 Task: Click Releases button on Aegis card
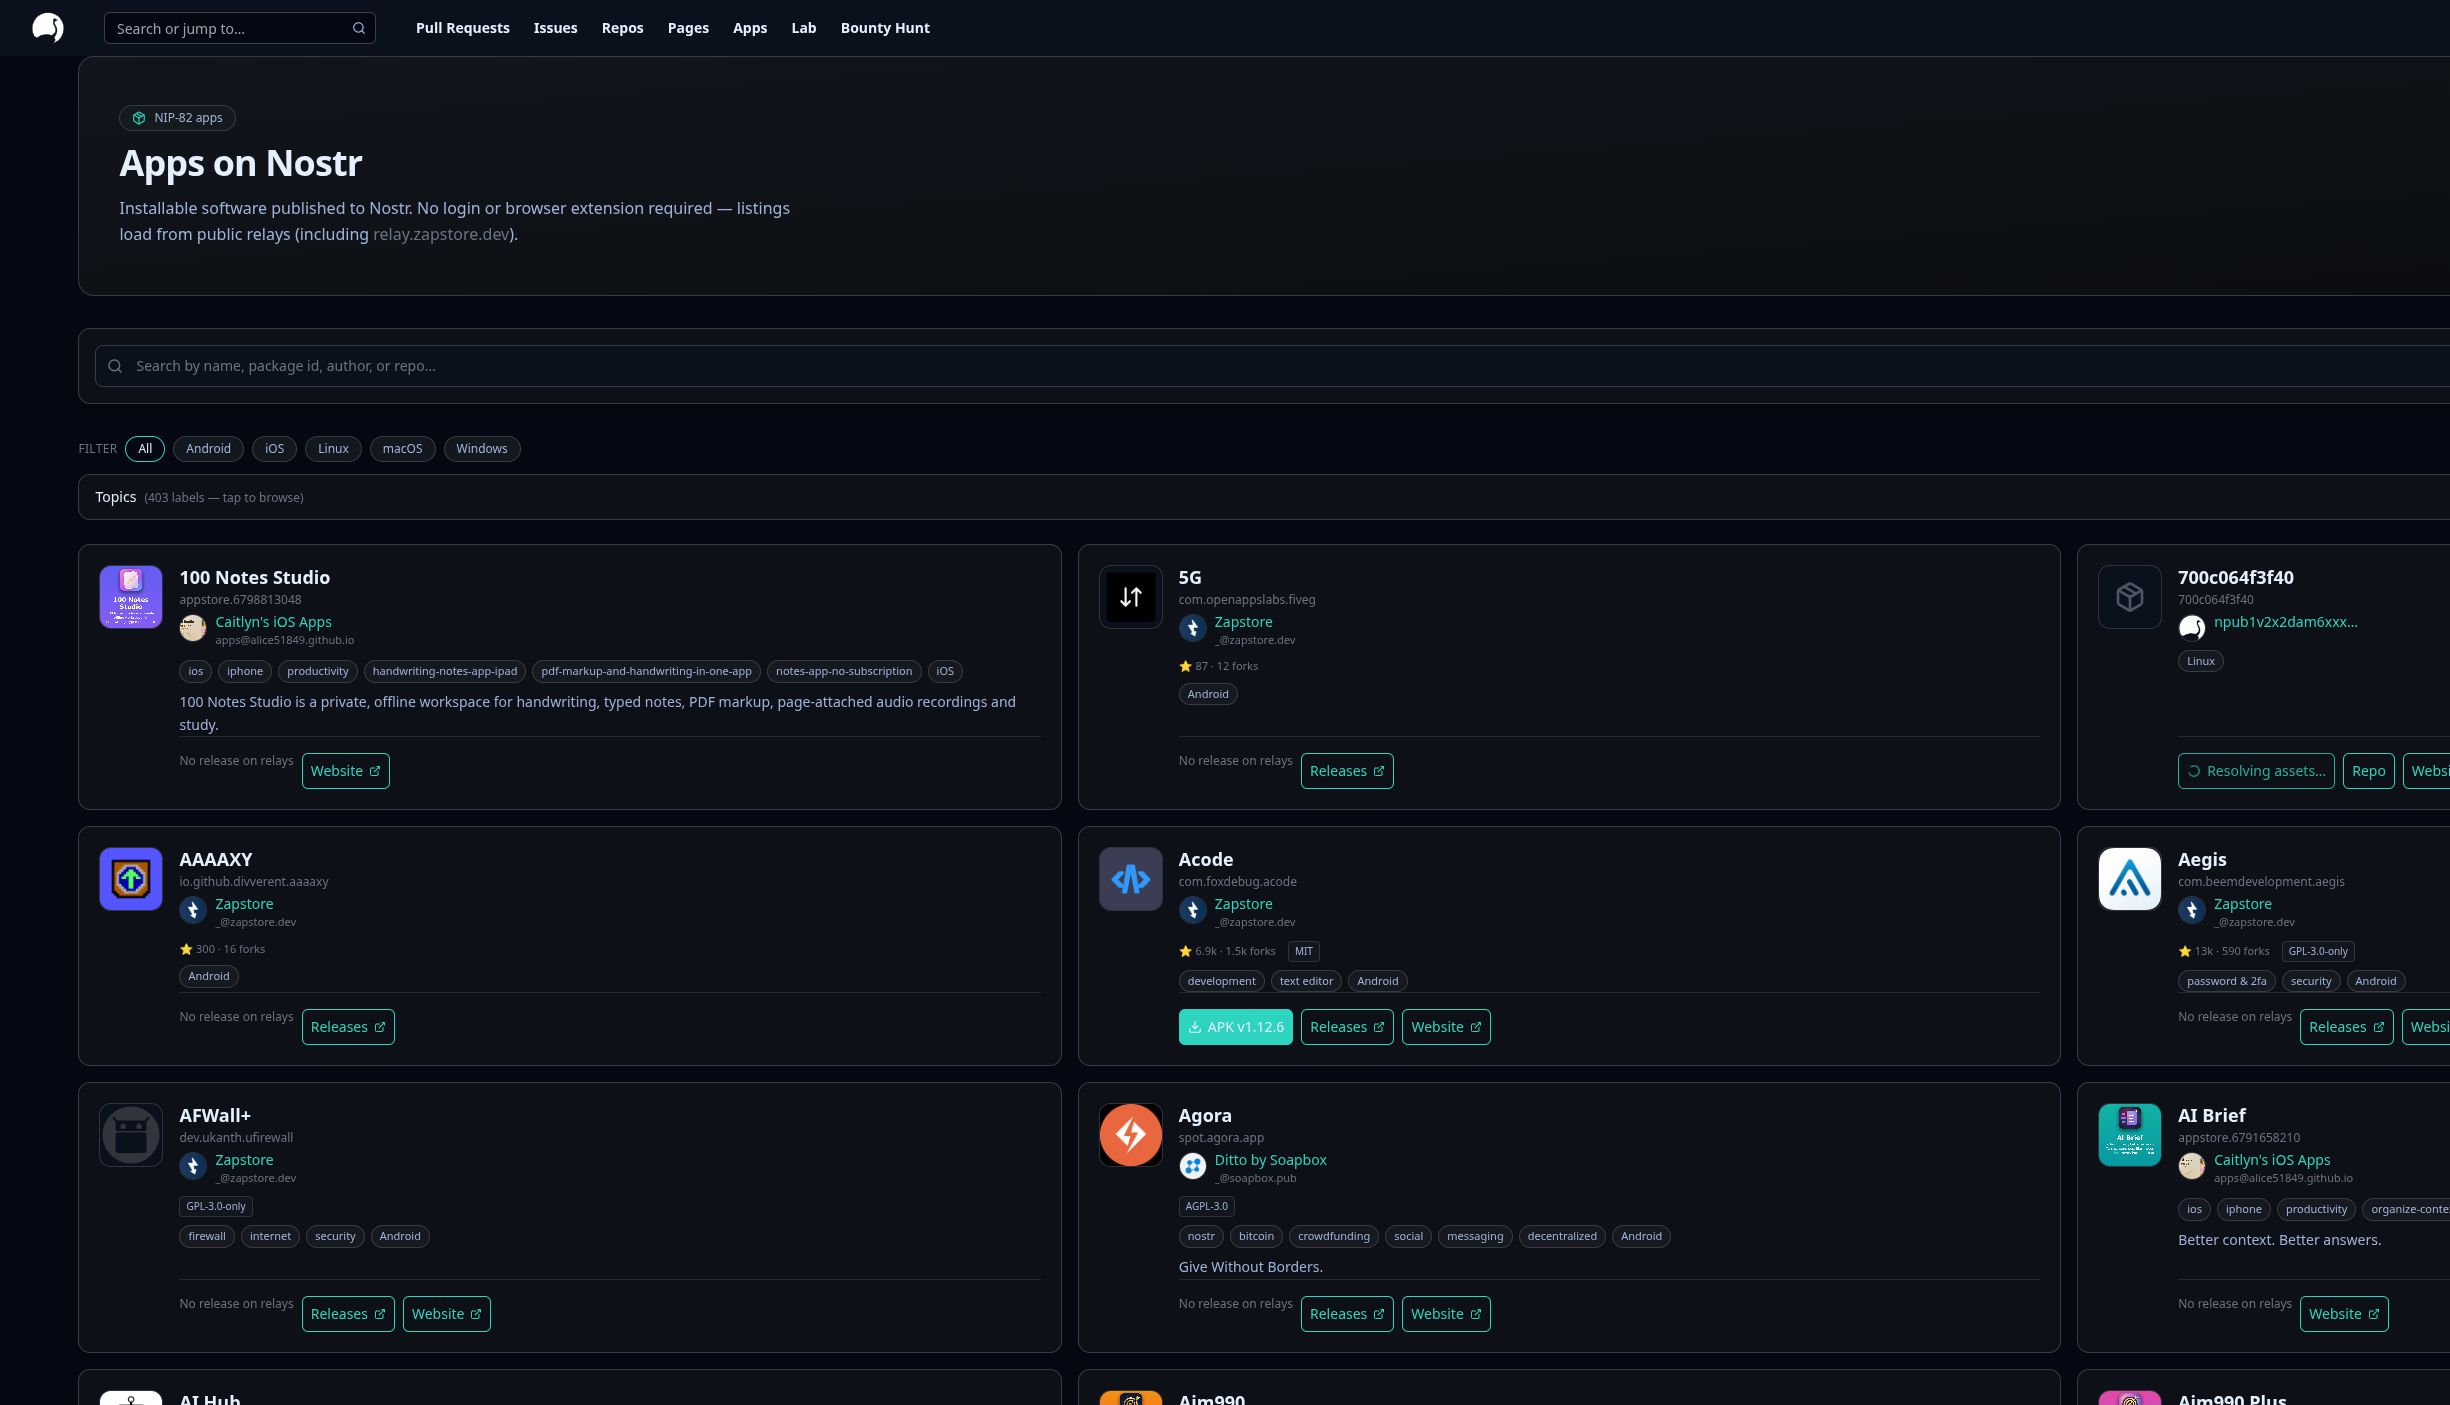tap(2346, 1027)
